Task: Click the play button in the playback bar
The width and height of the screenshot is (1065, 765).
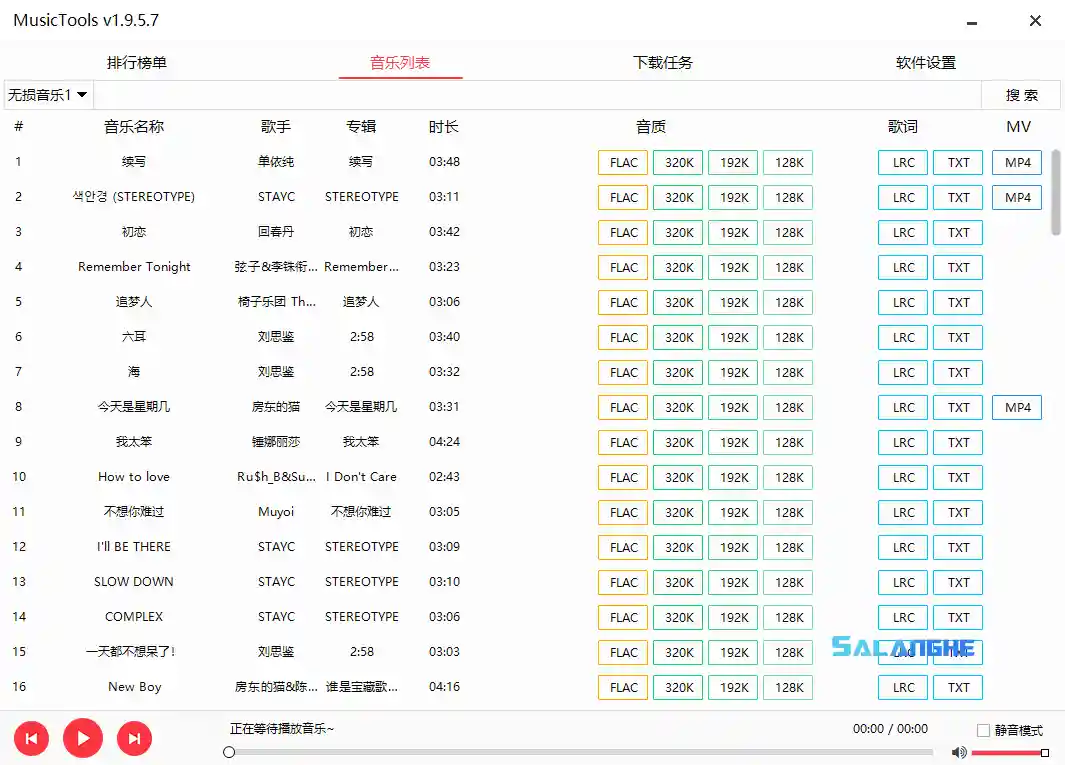Action: click(x=83, y=738)
